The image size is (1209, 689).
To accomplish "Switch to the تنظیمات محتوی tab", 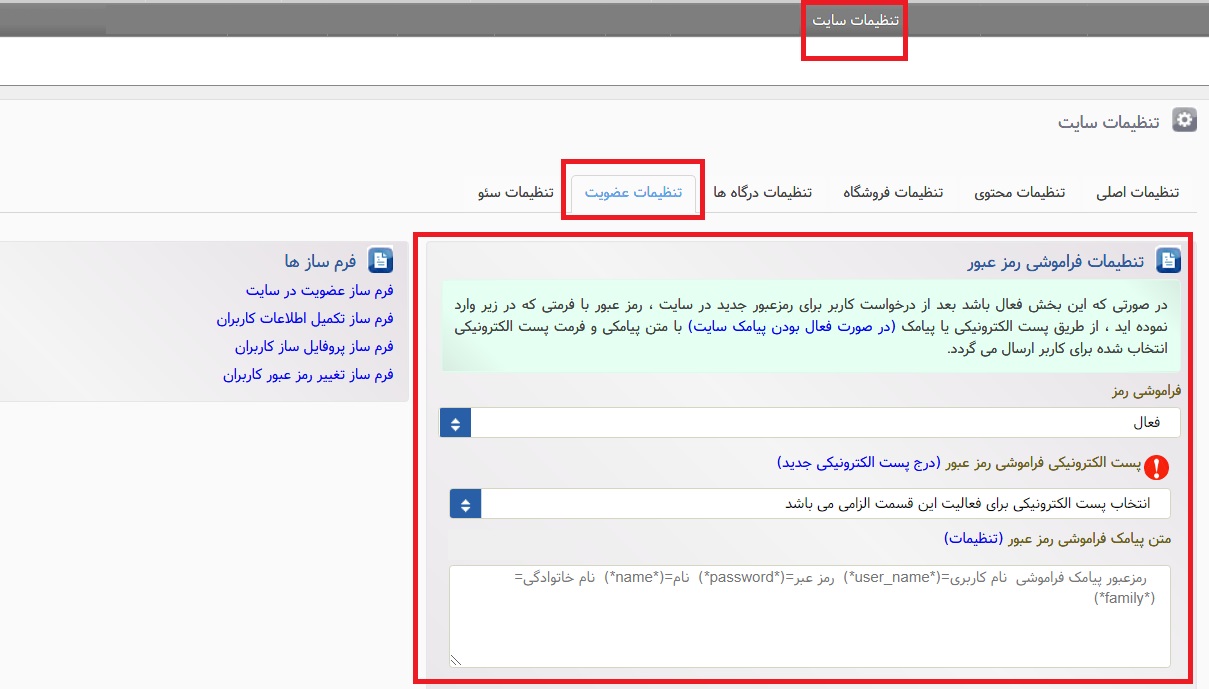I will pos(1019,192).
